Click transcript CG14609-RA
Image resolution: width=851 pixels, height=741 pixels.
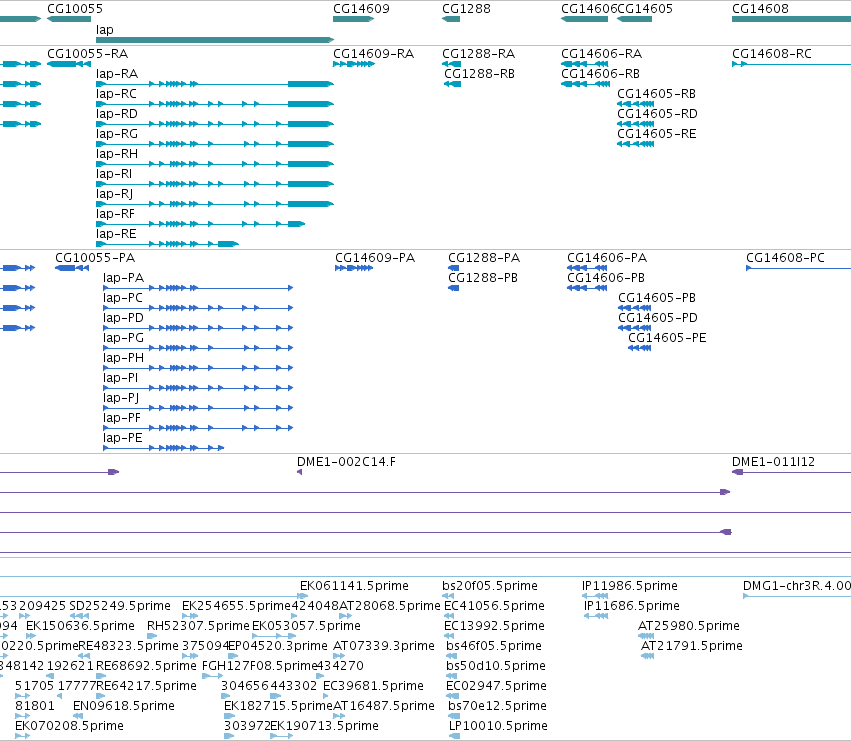pos(354,64)
